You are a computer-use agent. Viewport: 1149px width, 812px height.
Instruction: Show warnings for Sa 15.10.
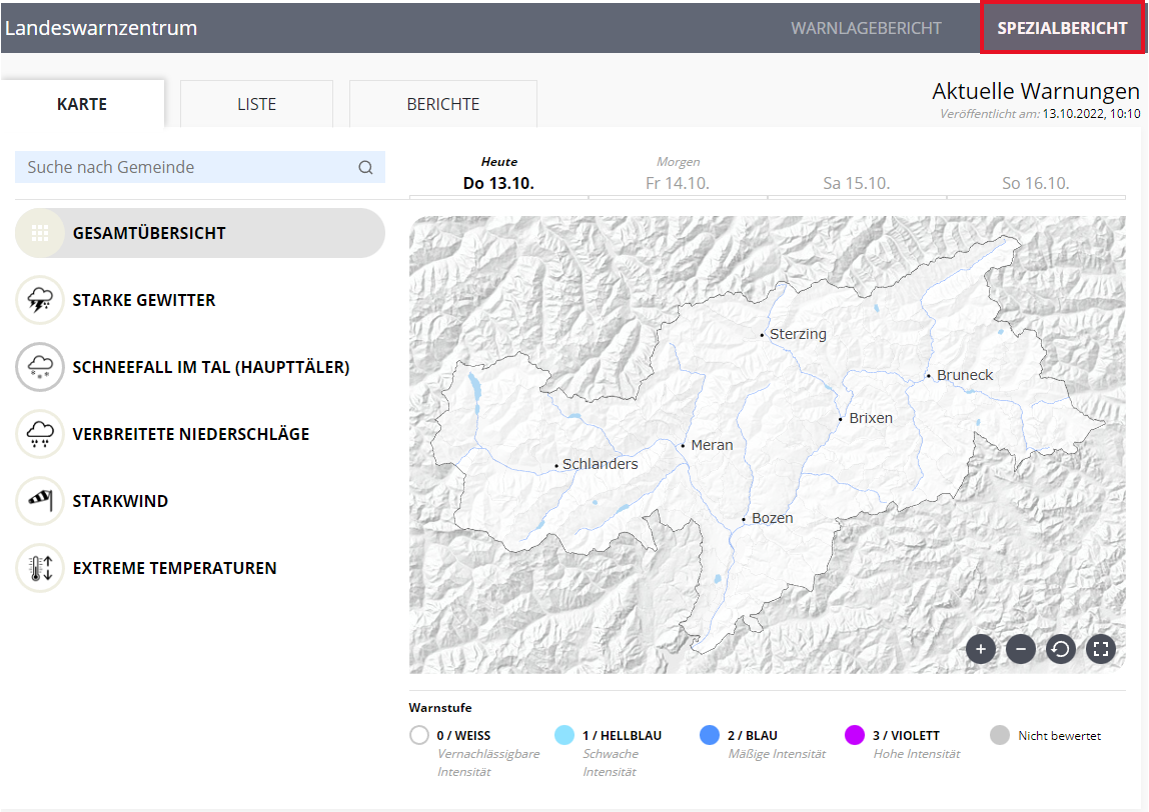[856, 183]
